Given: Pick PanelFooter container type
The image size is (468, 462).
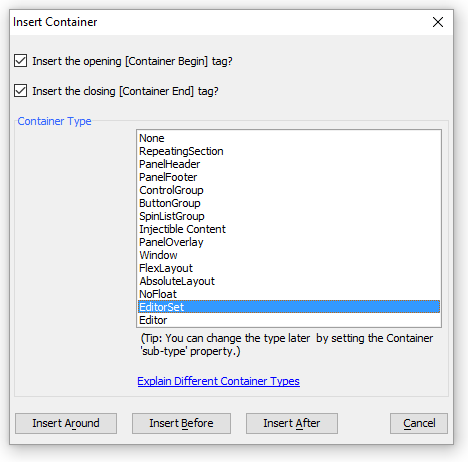Looking at the screenshot, I should point(289,177).
